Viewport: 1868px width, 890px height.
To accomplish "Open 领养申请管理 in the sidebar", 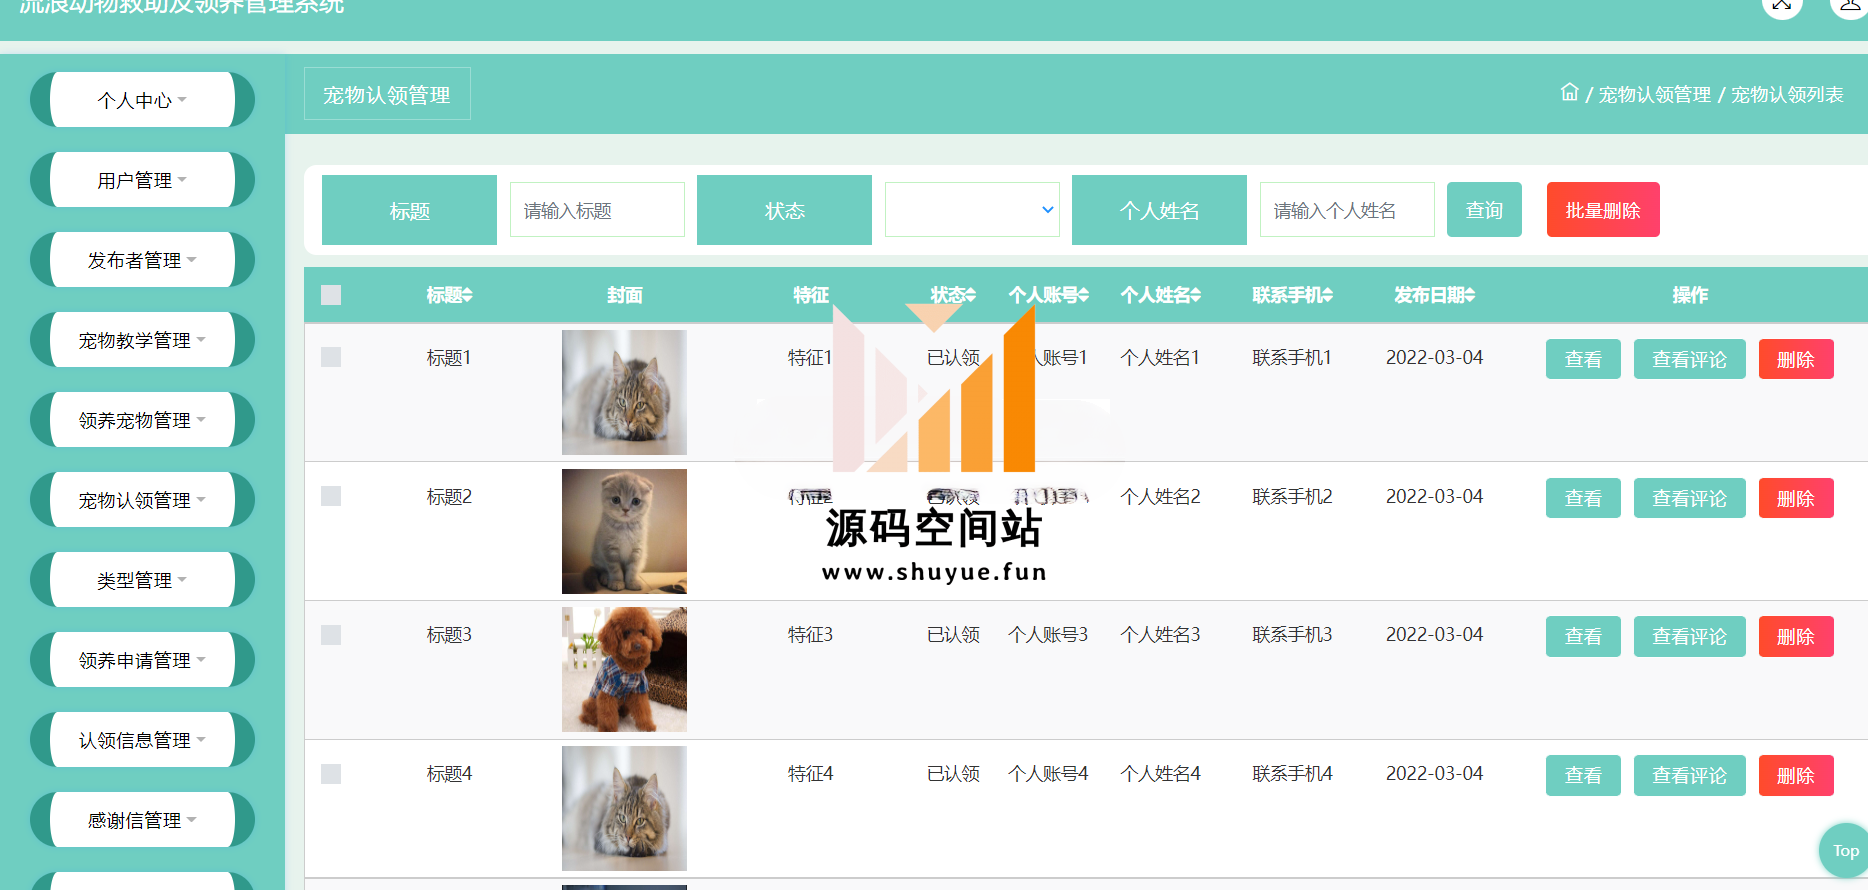I will (142, 660).
